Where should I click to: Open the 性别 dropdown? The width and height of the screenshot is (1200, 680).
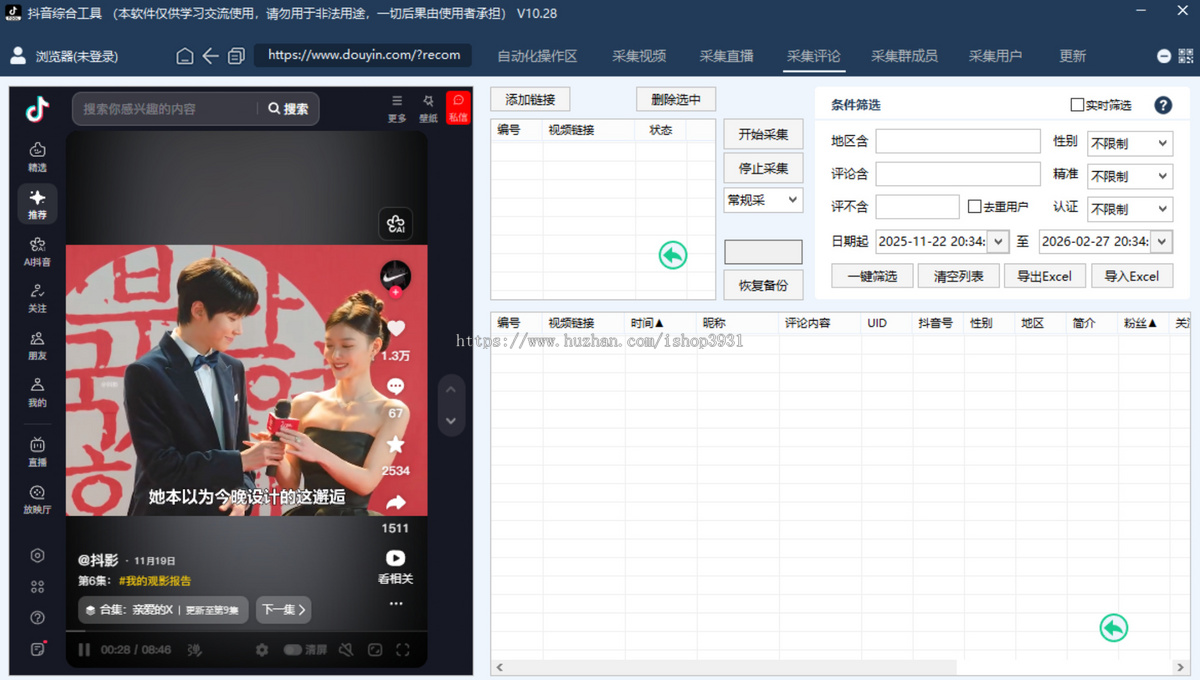(1129, 143)
